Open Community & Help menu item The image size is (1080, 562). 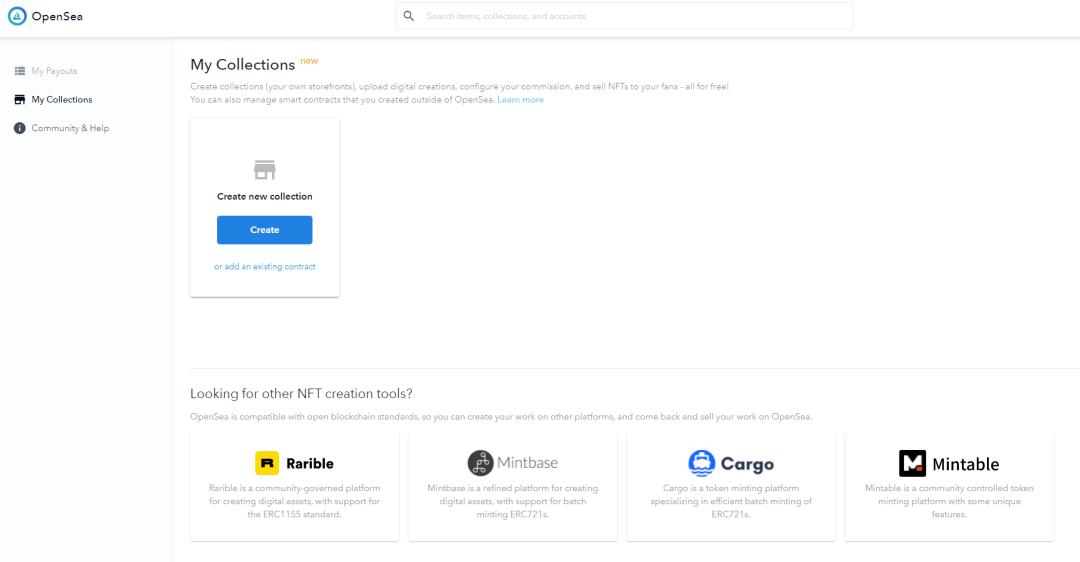70,128
